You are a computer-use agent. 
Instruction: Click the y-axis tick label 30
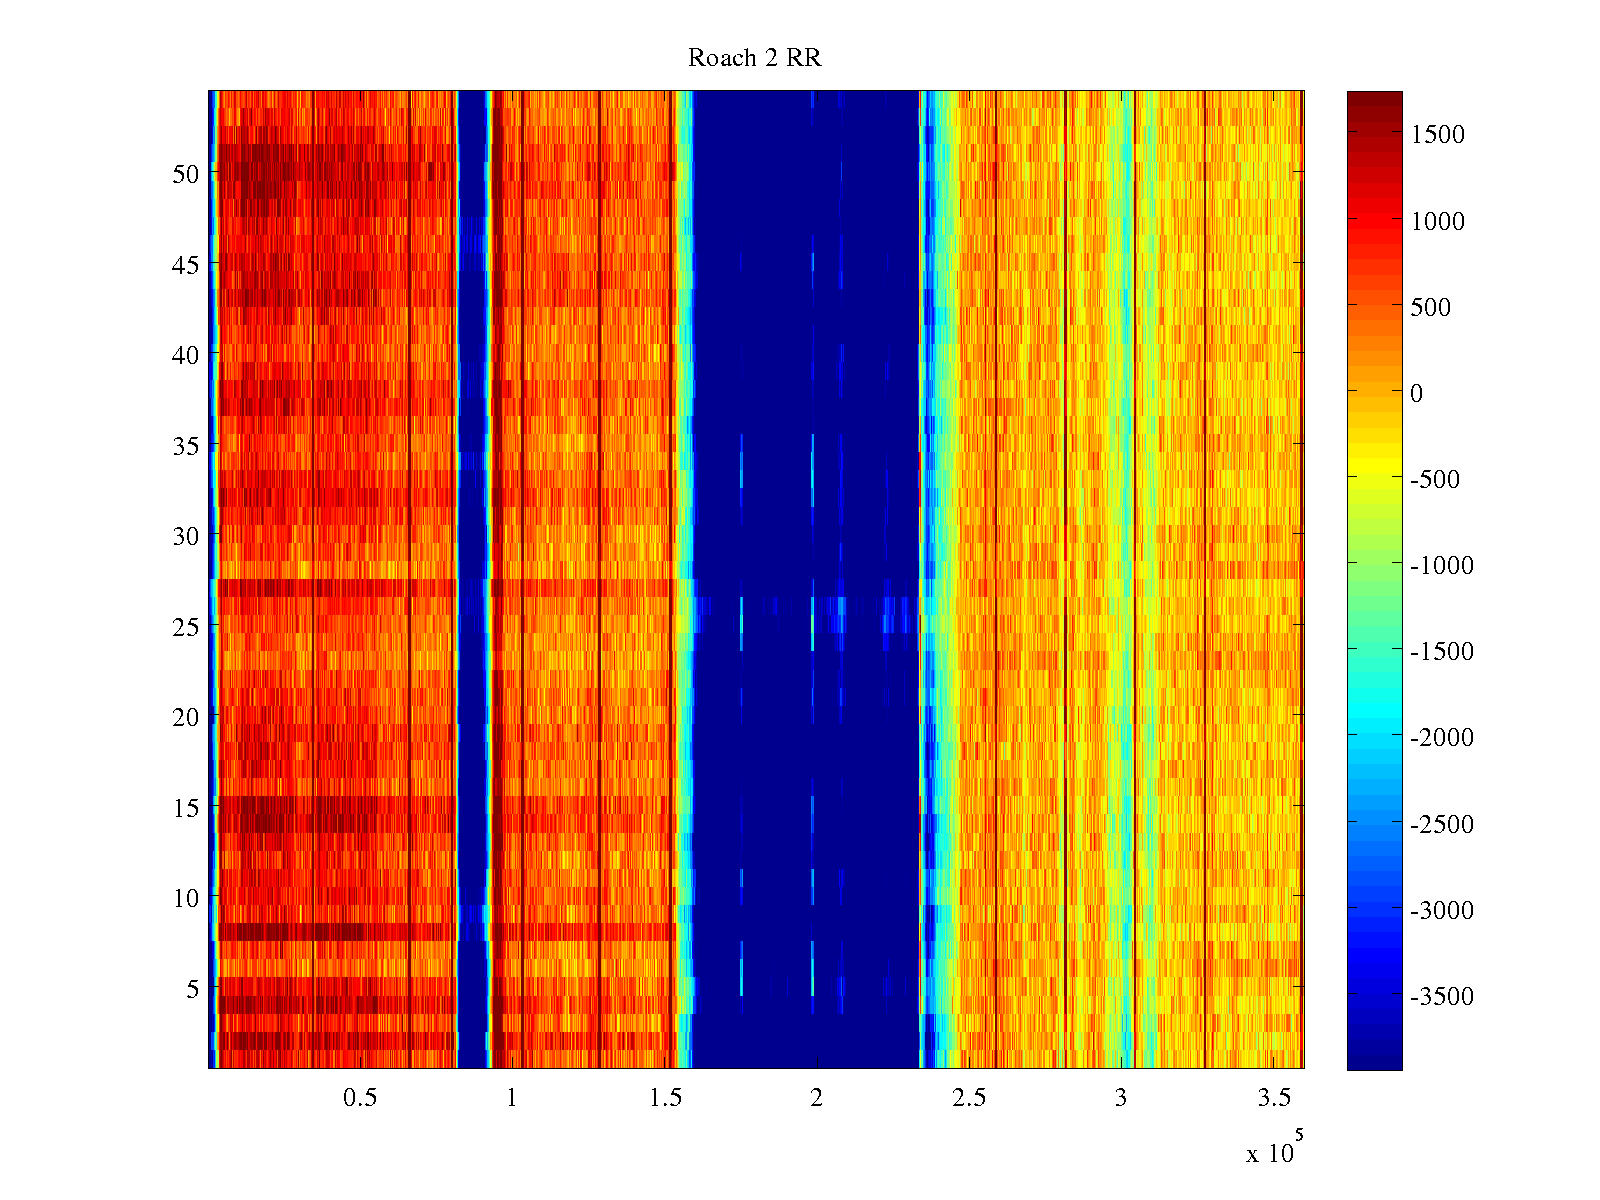tap(186, 536)
